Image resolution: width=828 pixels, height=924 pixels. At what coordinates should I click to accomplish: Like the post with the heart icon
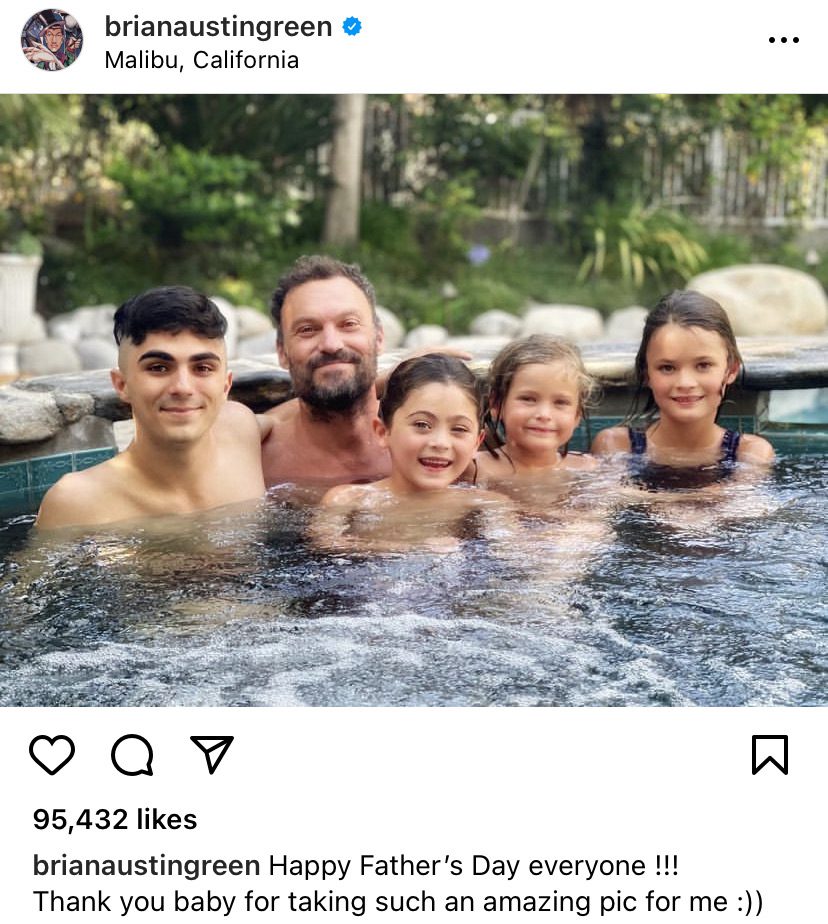pyautogui.click(x=52, y=755)
